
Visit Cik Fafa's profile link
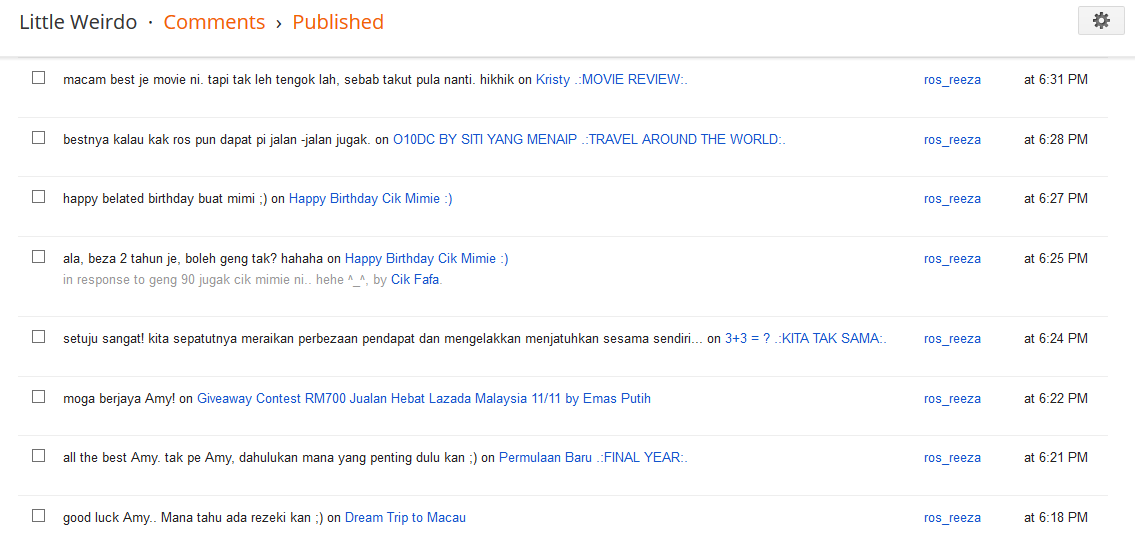coord(415,279)
